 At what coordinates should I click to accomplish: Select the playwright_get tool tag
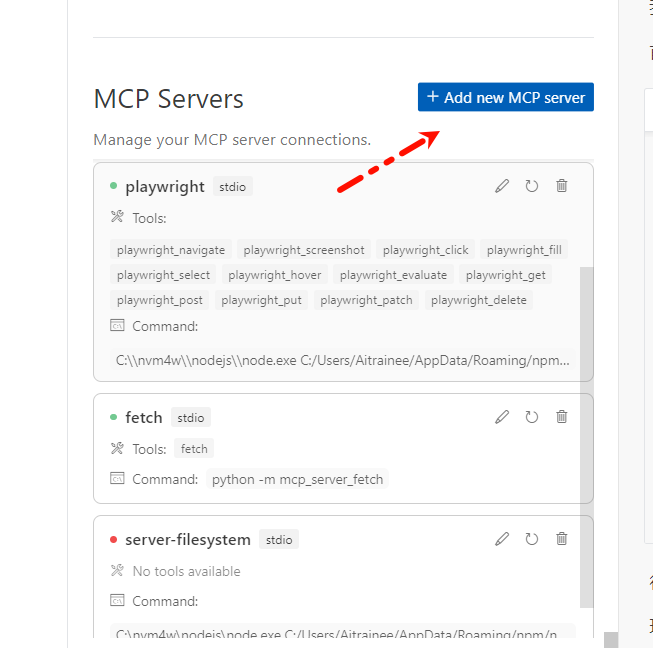[x=505, y=275]
